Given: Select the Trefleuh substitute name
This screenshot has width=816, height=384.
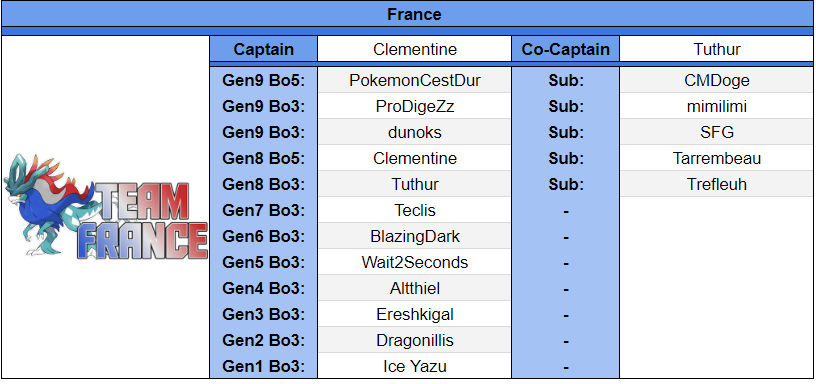Looking at the screenshot, I should click(x=717, y=184).
